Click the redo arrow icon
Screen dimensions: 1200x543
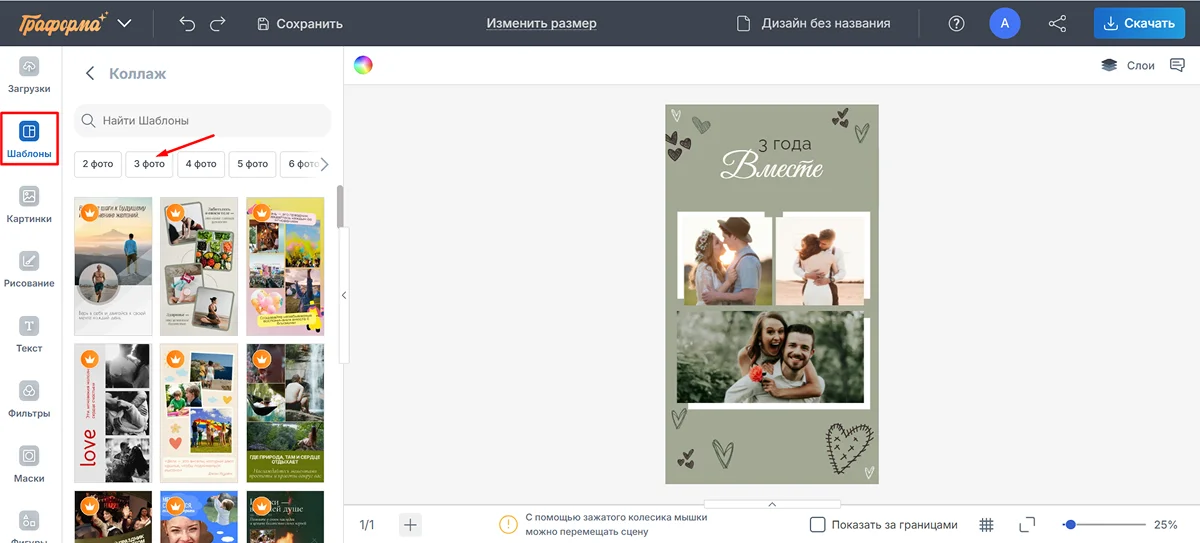(x=218, y=23)
